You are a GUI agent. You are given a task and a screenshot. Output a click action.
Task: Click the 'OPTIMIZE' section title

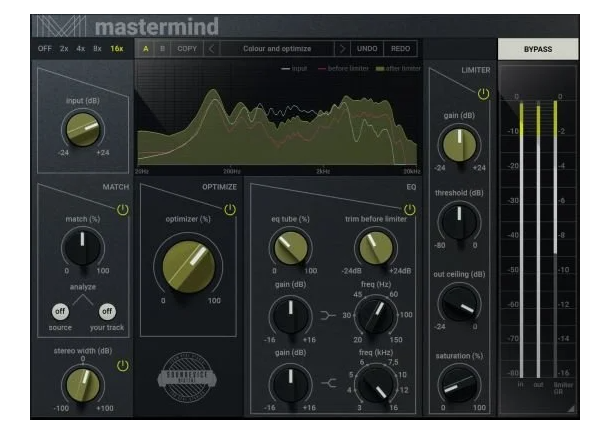pos(219,187)
